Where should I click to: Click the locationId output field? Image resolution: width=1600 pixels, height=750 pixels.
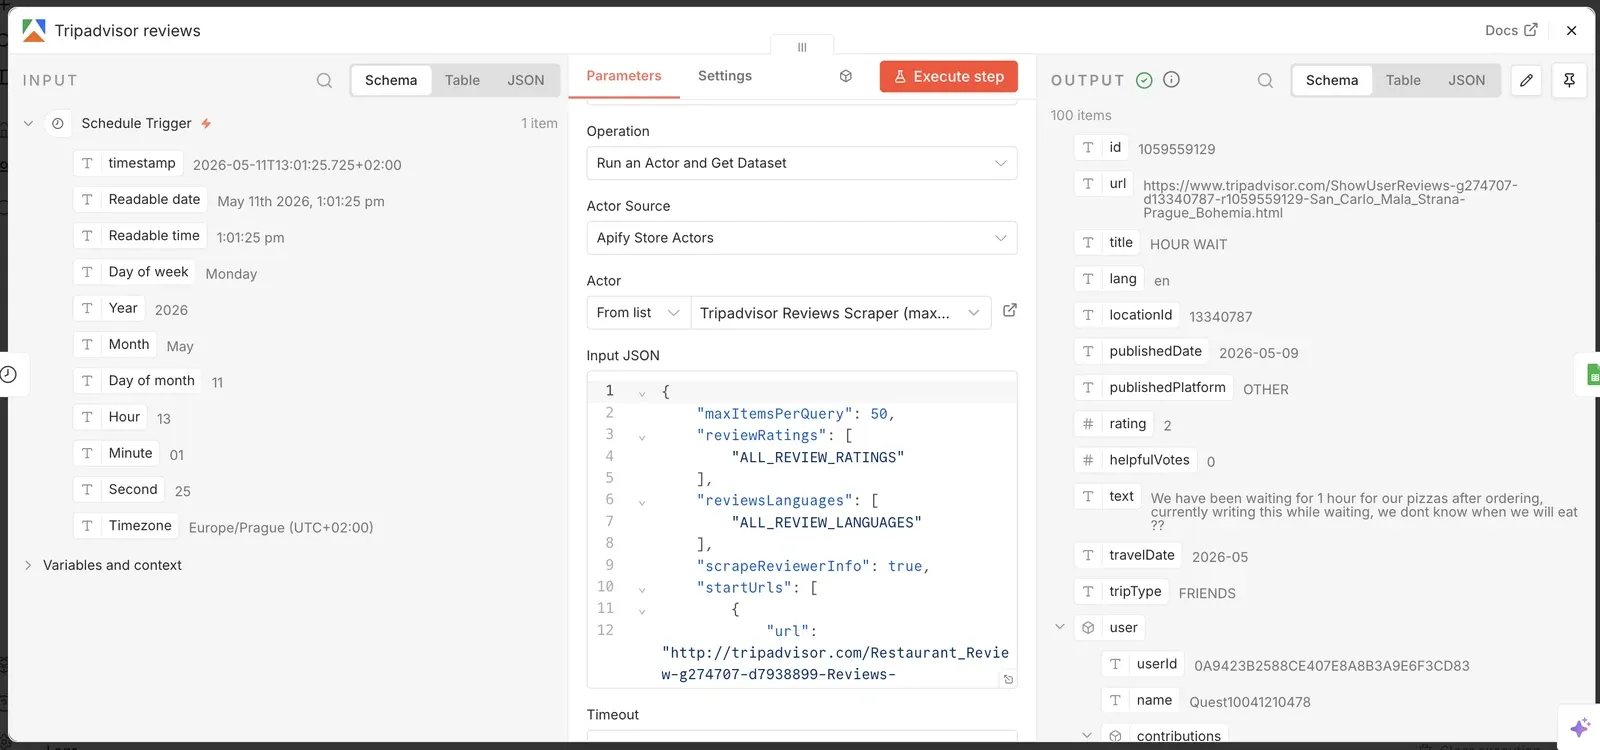point(1127,315)
